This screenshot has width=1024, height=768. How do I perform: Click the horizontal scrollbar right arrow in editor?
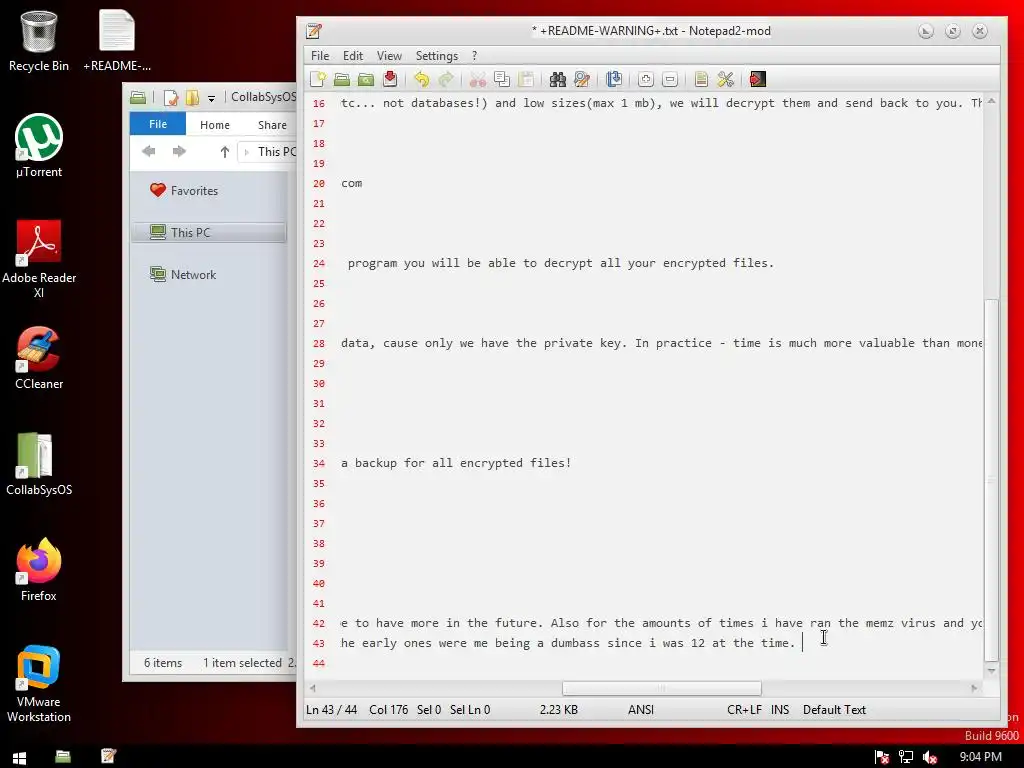pos(974,688)
